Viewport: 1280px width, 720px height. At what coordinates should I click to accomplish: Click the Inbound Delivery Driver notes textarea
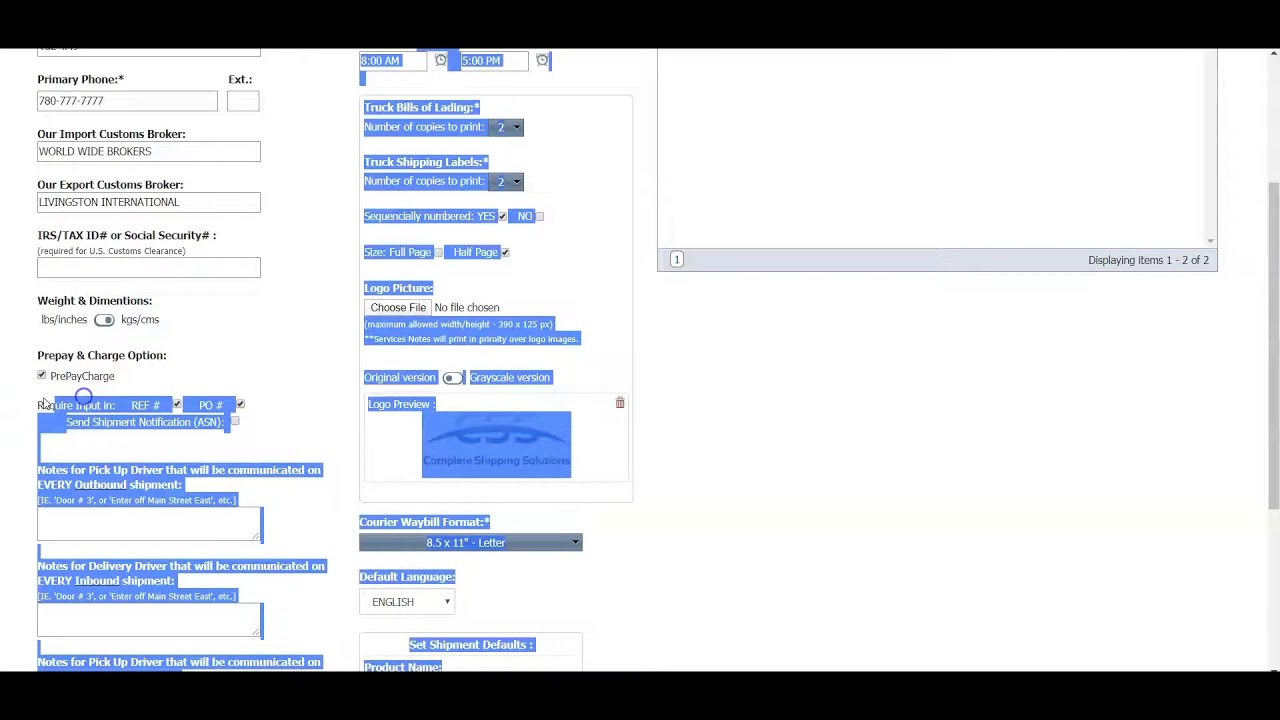150,620
